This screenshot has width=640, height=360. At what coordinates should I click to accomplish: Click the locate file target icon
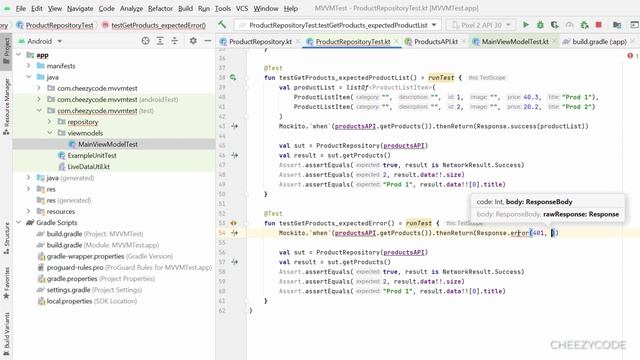145,41
